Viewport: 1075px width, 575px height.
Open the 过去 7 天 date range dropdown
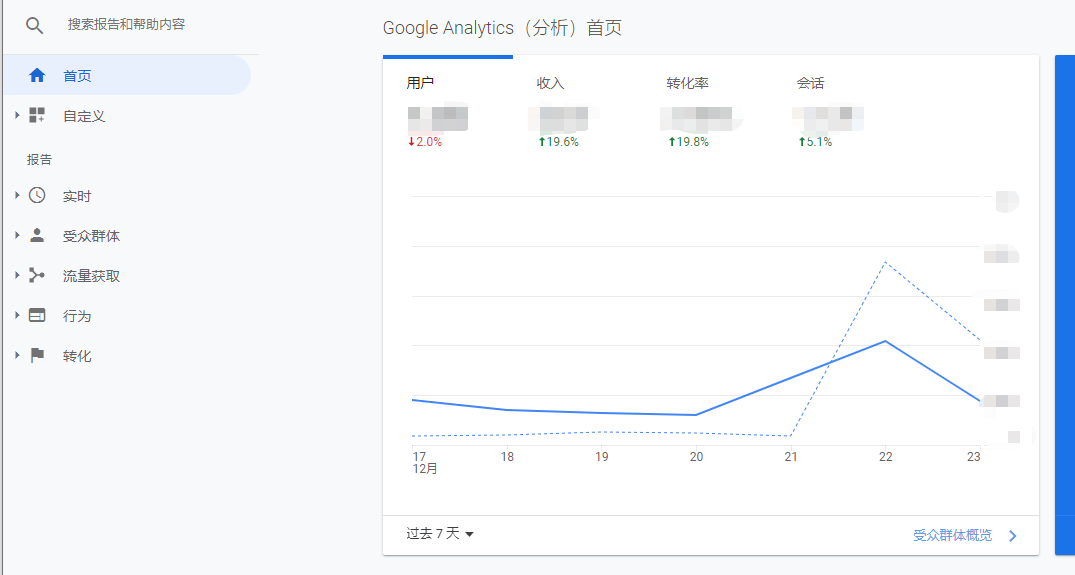pos(439,533)
